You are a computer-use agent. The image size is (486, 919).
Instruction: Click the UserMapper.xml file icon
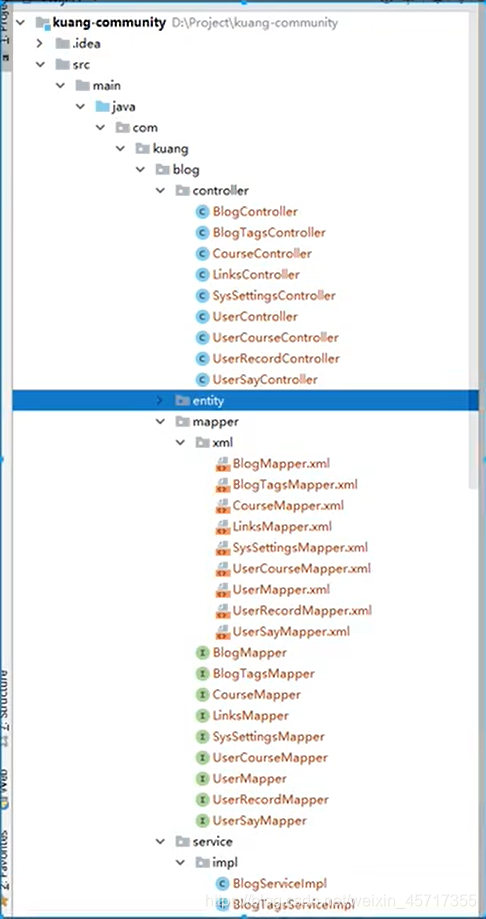pyautogui.click(x=223, y=590)
